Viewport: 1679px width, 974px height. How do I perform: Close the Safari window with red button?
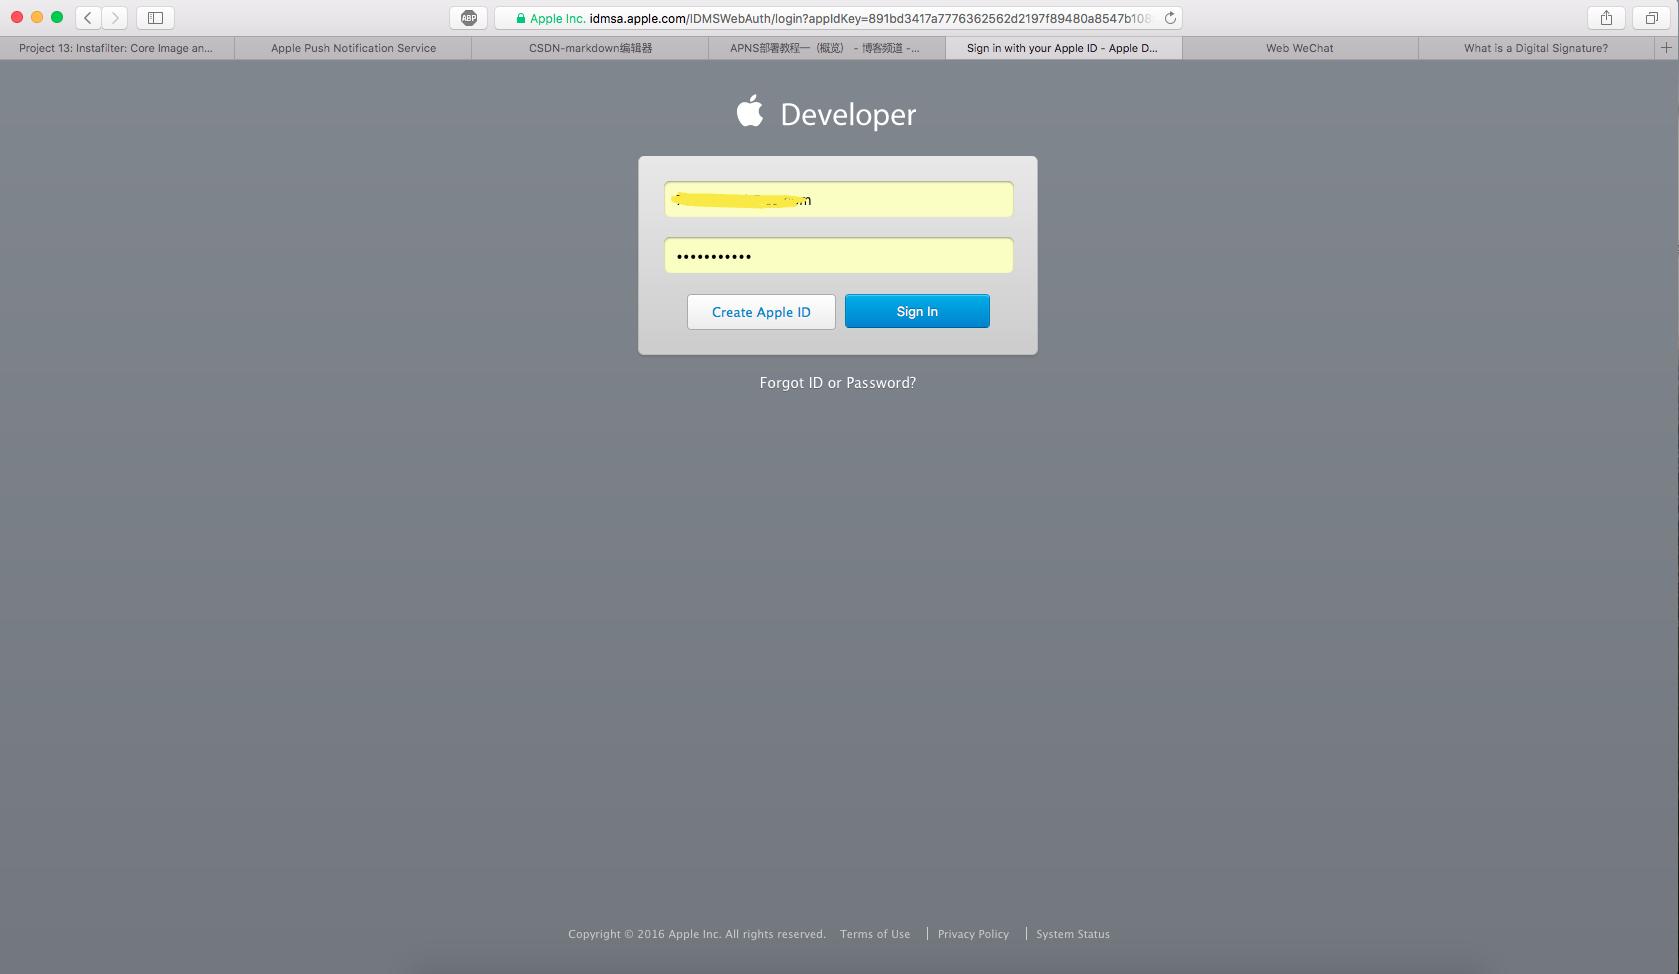17,17
